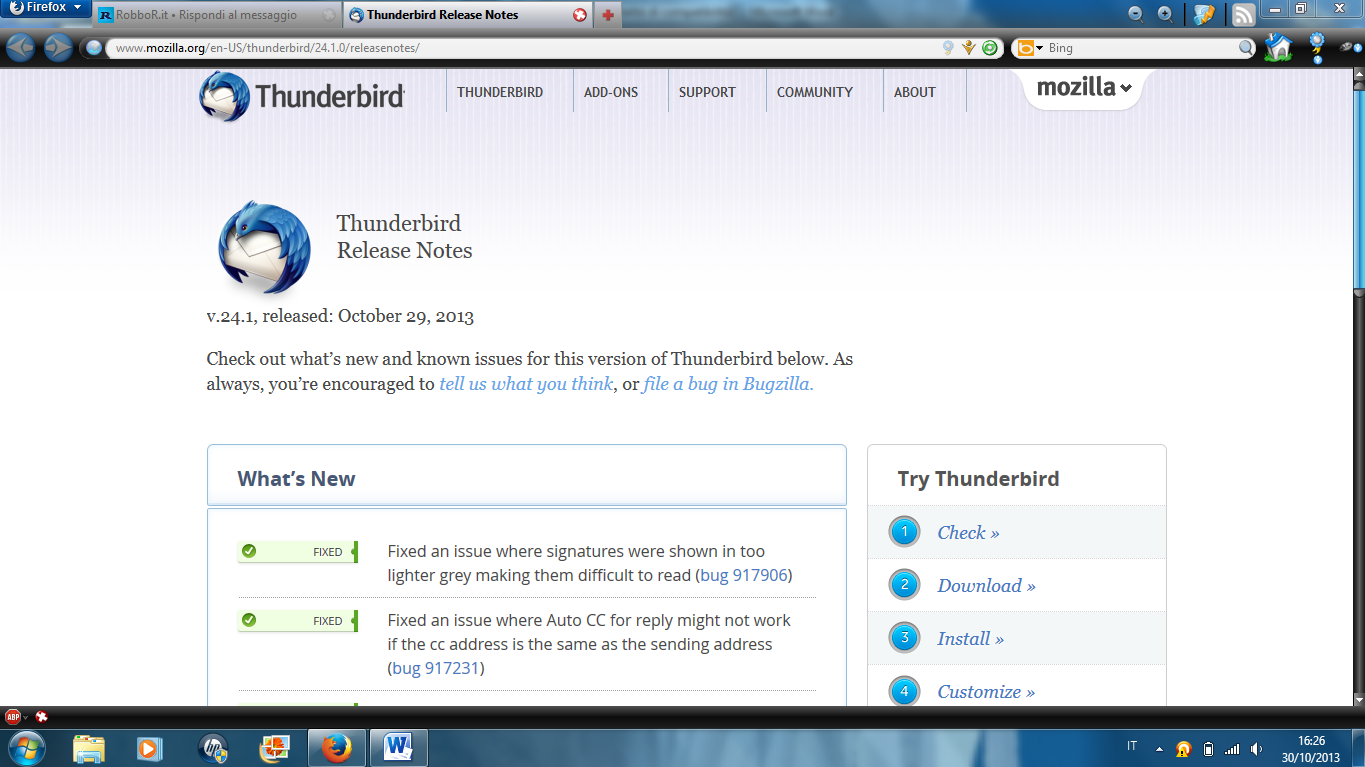This screenshot has width=1365, height=767.
Task: Switch to Word from the taskbar
Action: 398,748
